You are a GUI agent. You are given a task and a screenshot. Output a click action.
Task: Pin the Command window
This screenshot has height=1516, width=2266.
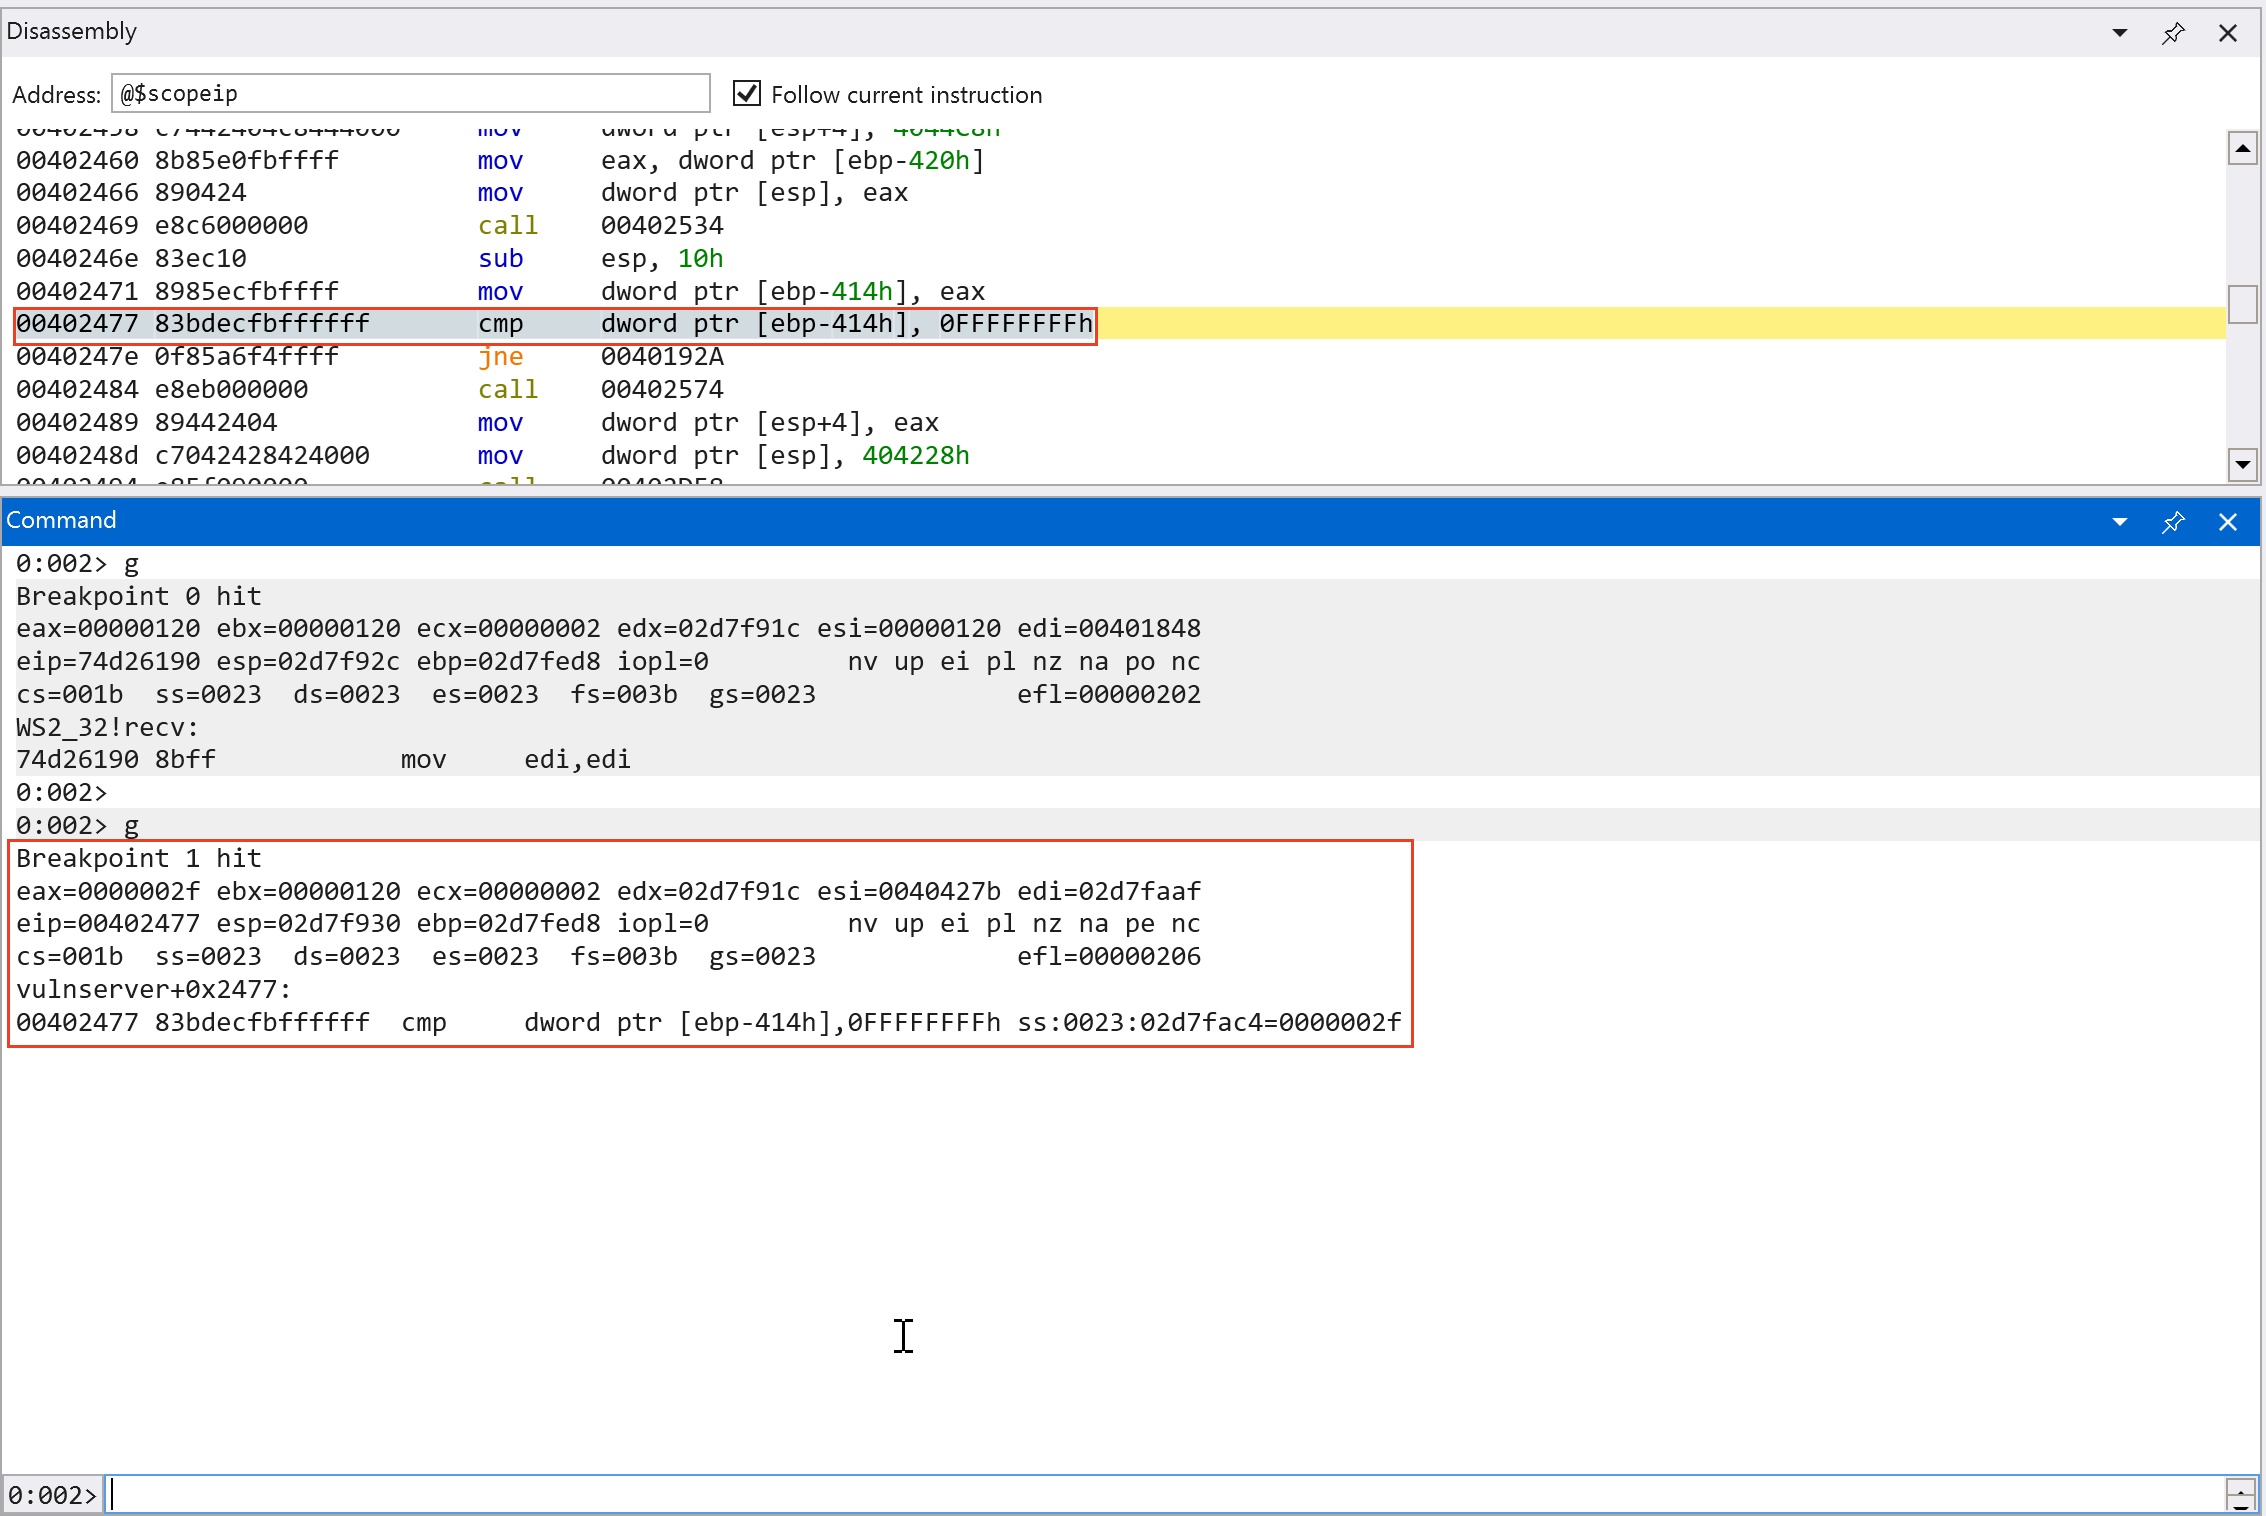2173,522
